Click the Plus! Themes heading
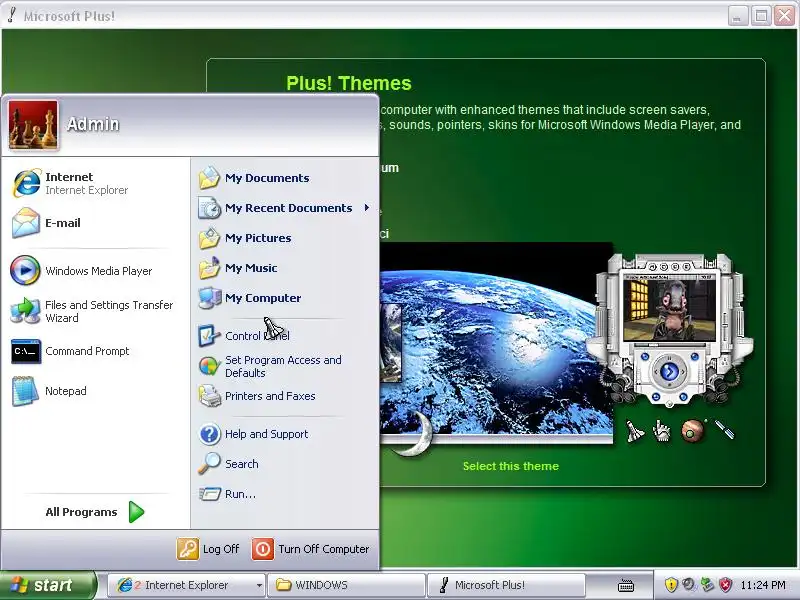 tap(349, 83)
